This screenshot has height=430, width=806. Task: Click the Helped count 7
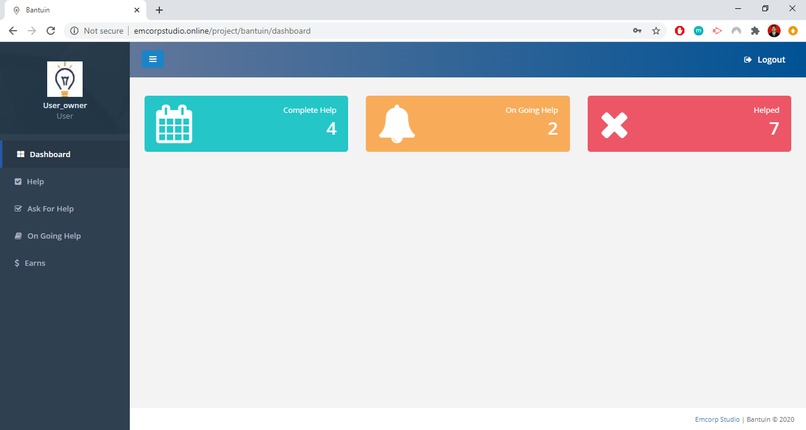(x=774, y=128)
